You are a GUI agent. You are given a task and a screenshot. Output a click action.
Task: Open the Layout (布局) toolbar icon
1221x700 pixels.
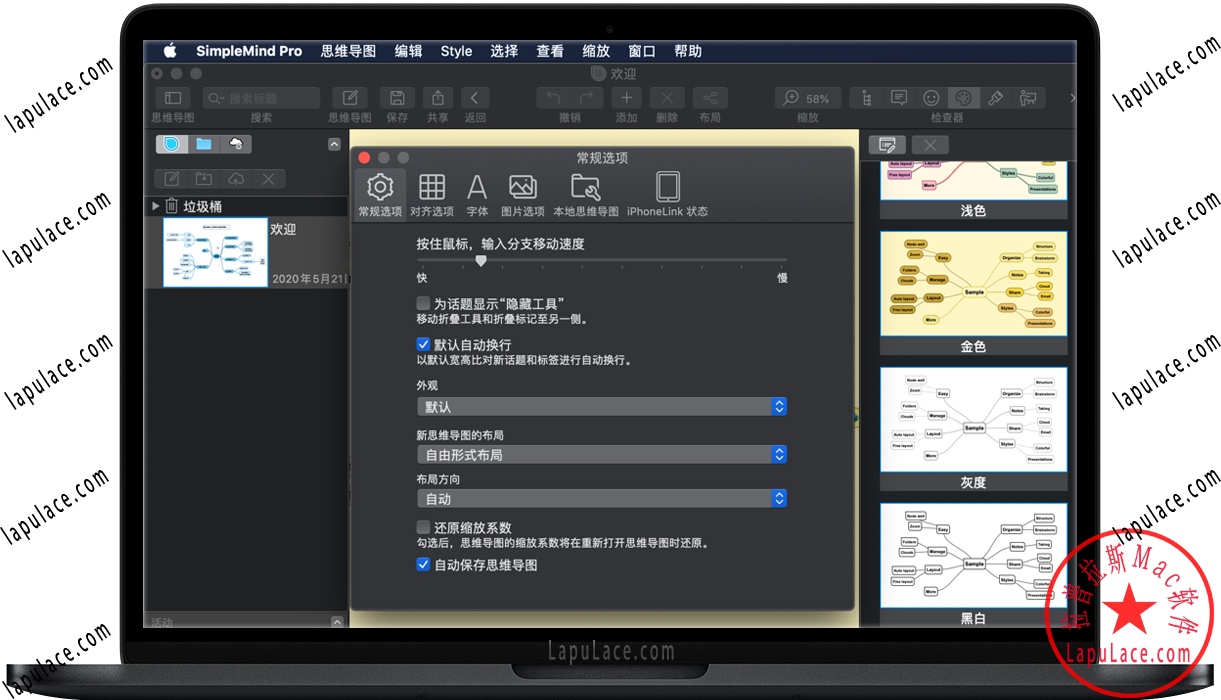[709, 97]
